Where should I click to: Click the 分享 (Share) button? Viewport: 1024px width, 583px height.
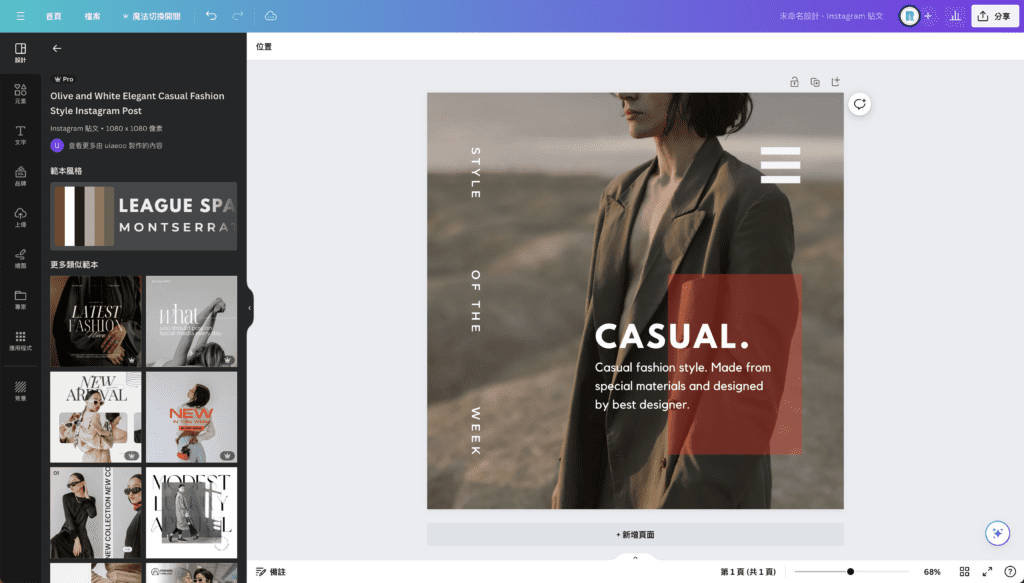993,15
